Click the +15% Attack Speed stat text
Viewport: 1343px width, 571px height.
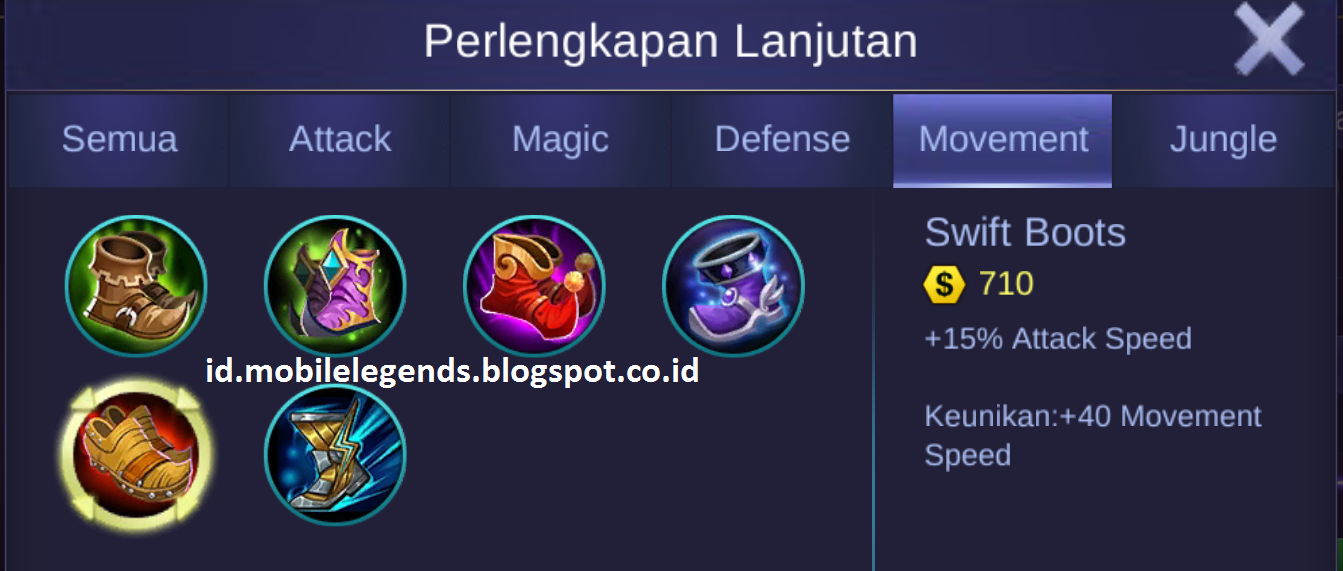pyautogui.click(x=1058, y=339)
